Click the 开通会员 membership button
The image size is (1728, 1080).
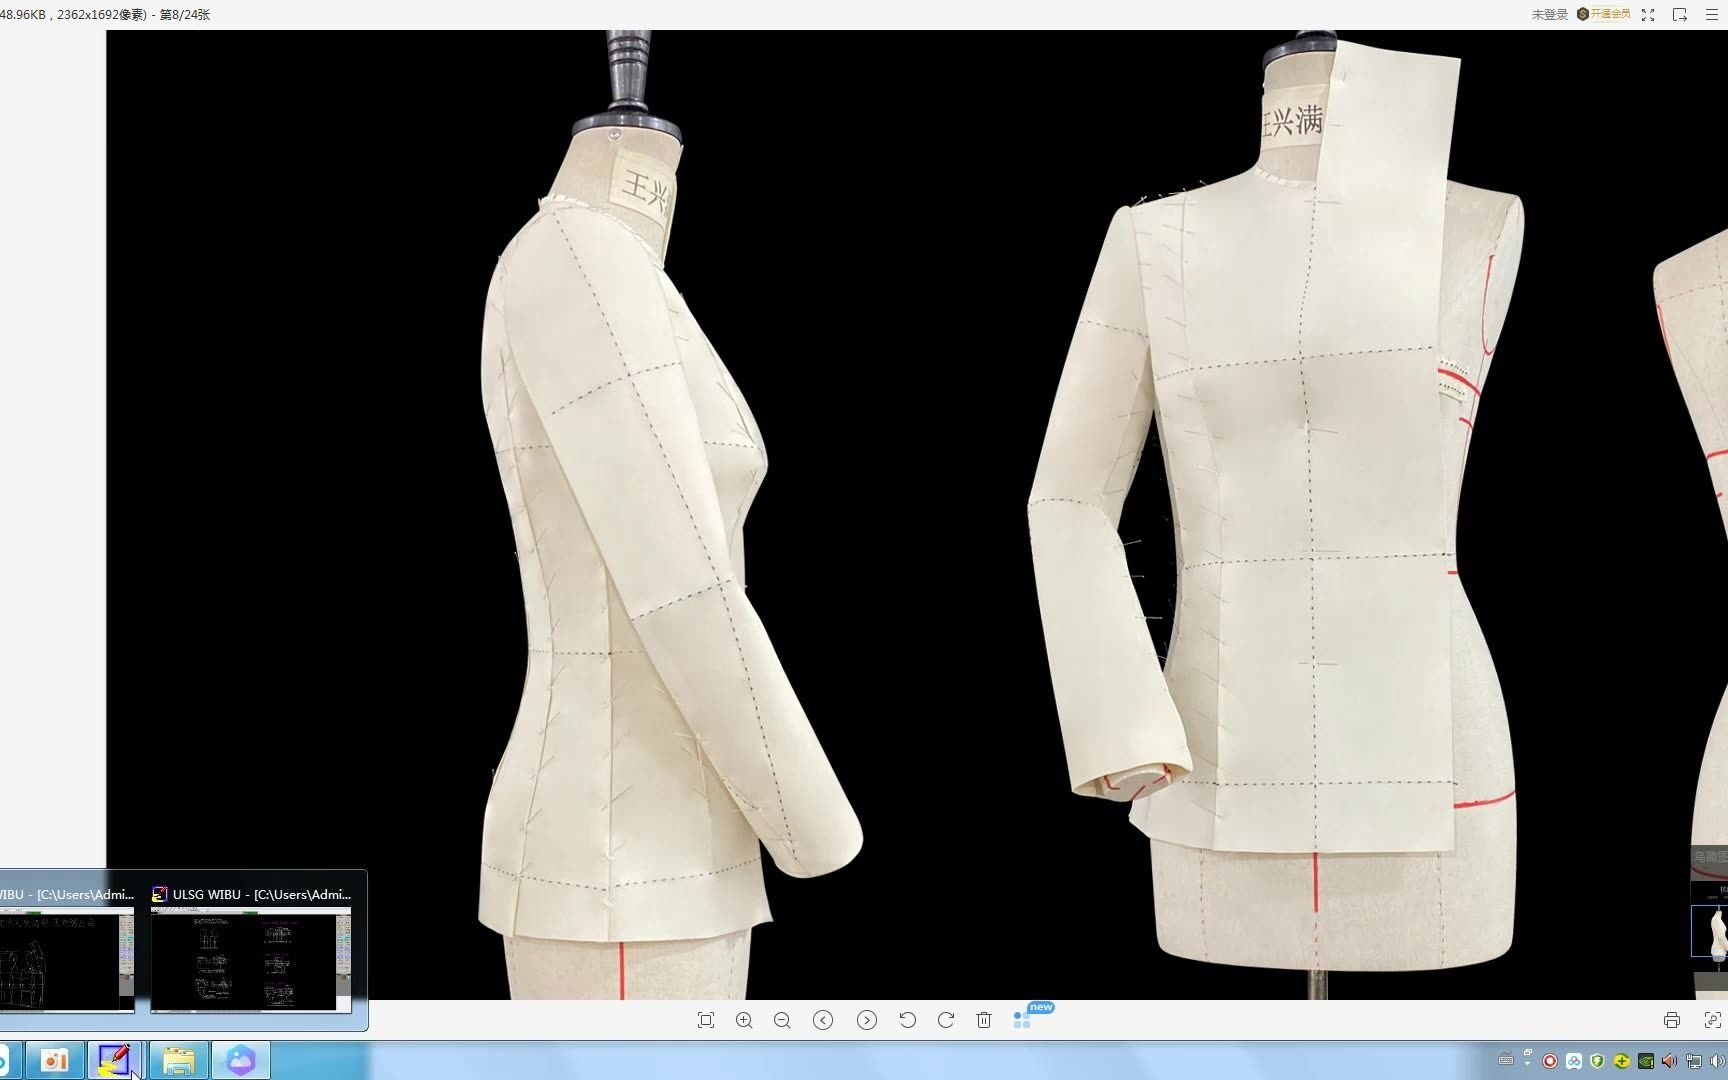tap(1604, 14)
